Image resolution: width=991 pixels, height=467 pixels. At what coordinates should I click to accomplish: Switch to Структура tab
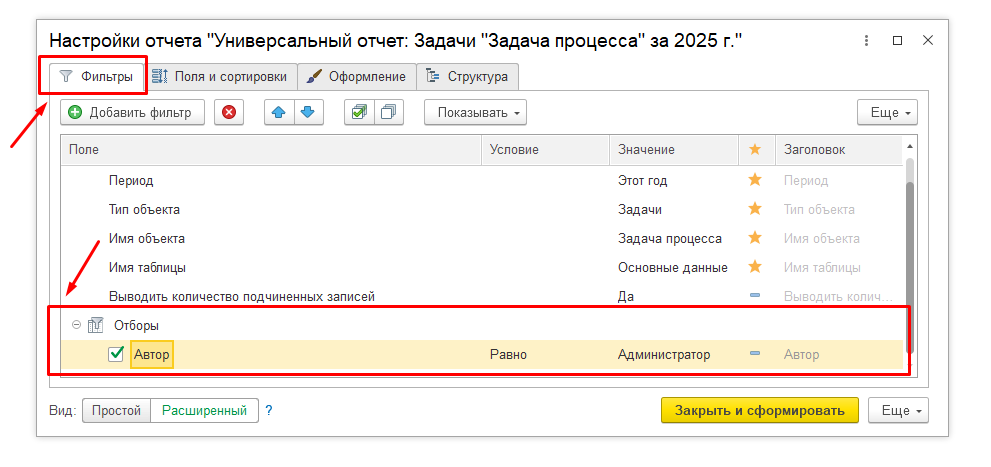click(x=468, y=77)
